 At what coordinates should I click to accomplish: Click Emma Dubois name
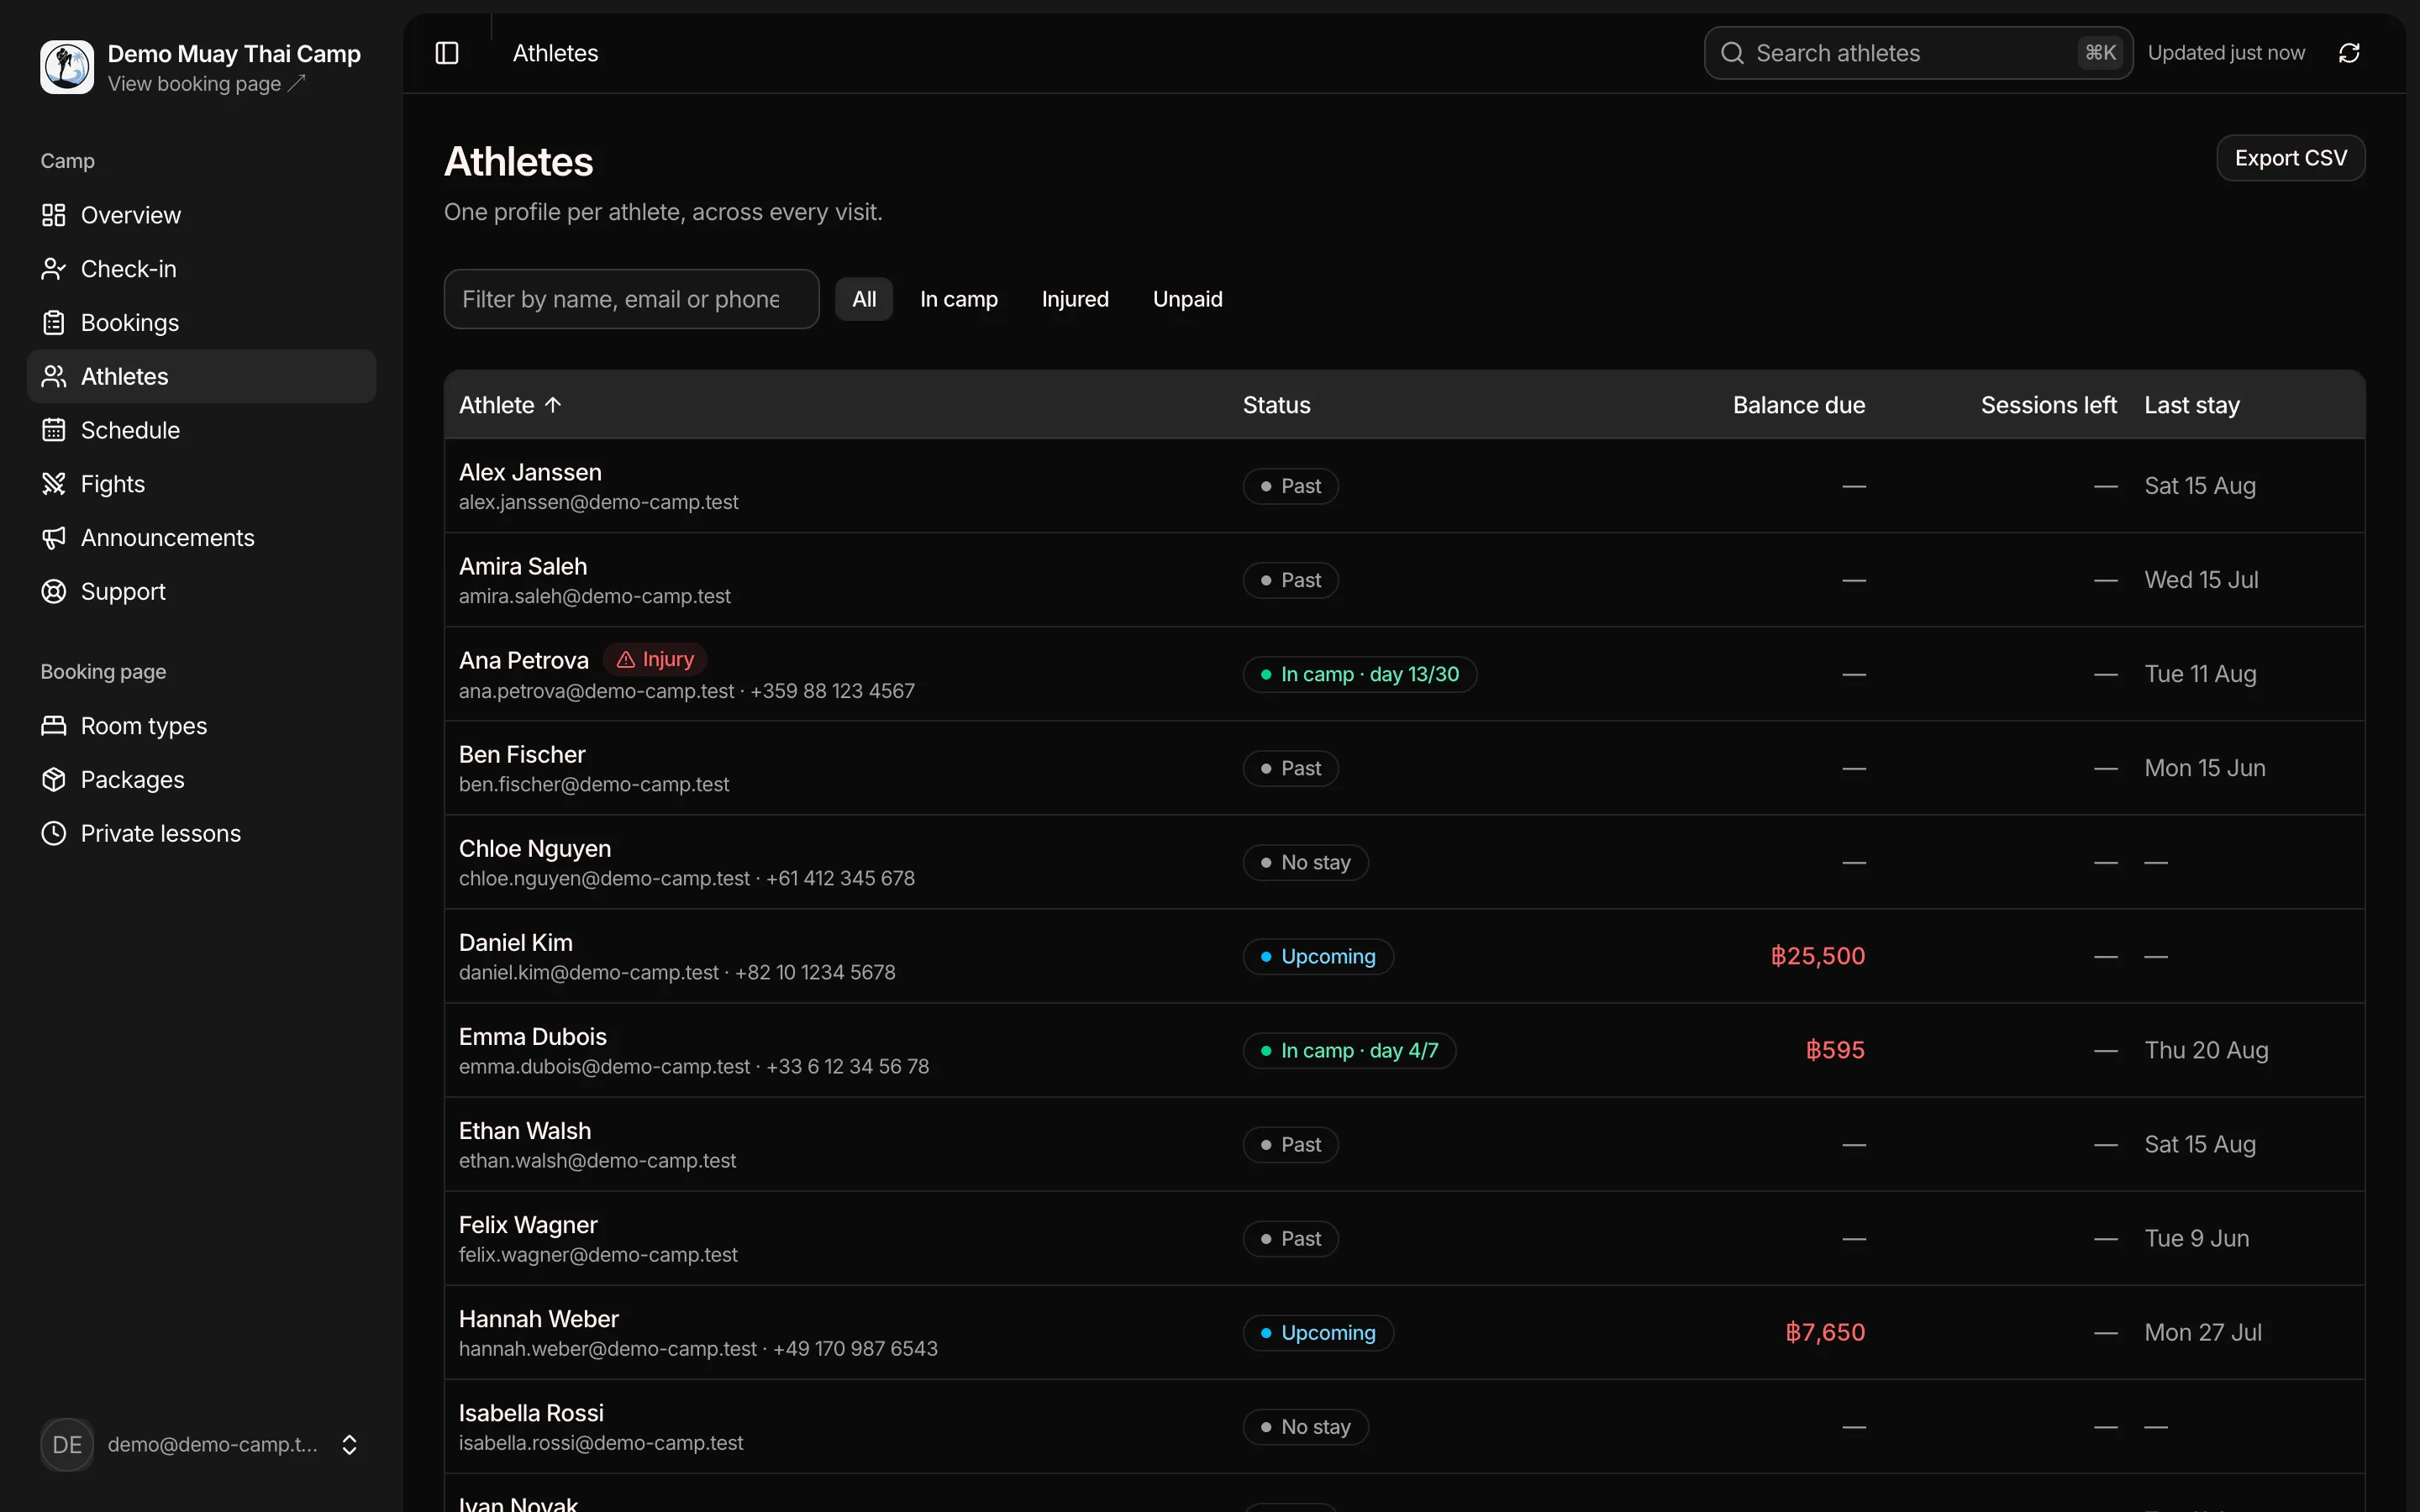533,1037
